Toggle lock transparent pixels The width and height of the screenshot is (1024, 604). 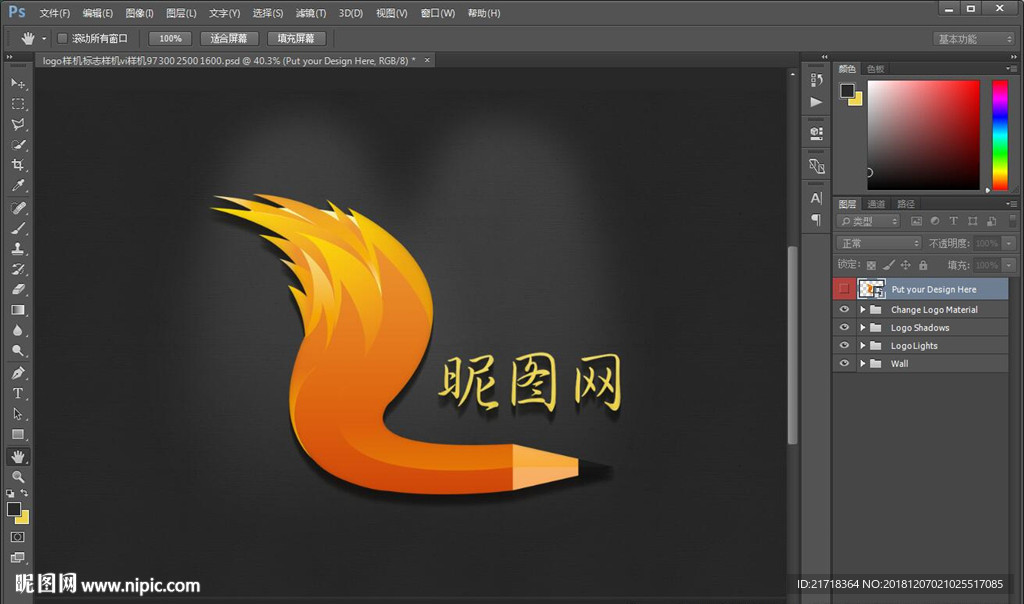point(871,265)
